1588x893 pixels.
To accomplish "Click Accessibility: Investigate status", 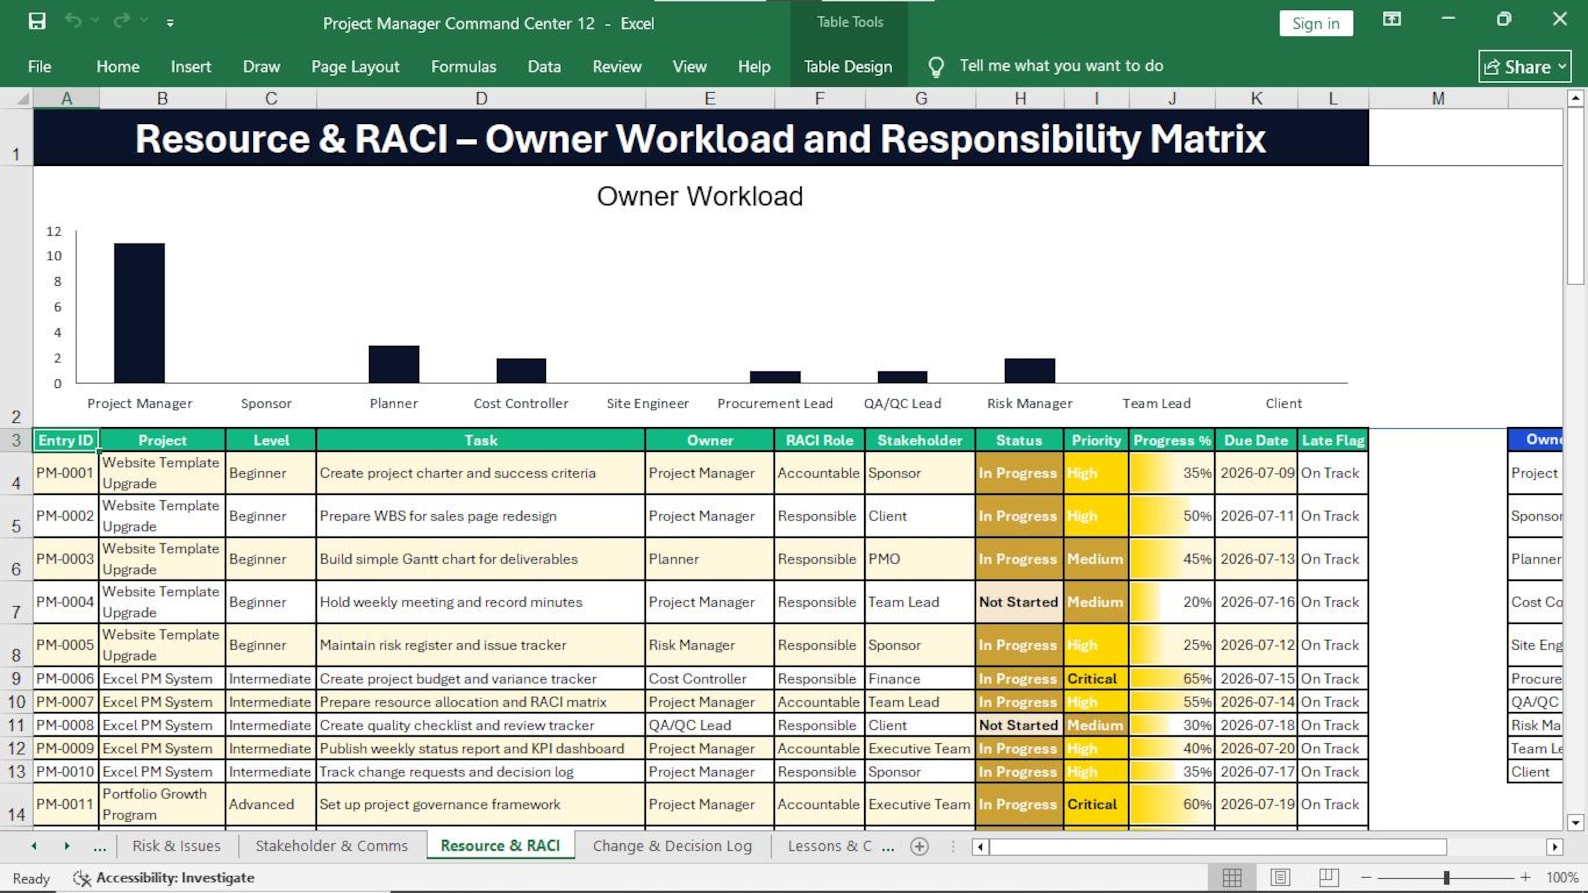I will point(164,878).
